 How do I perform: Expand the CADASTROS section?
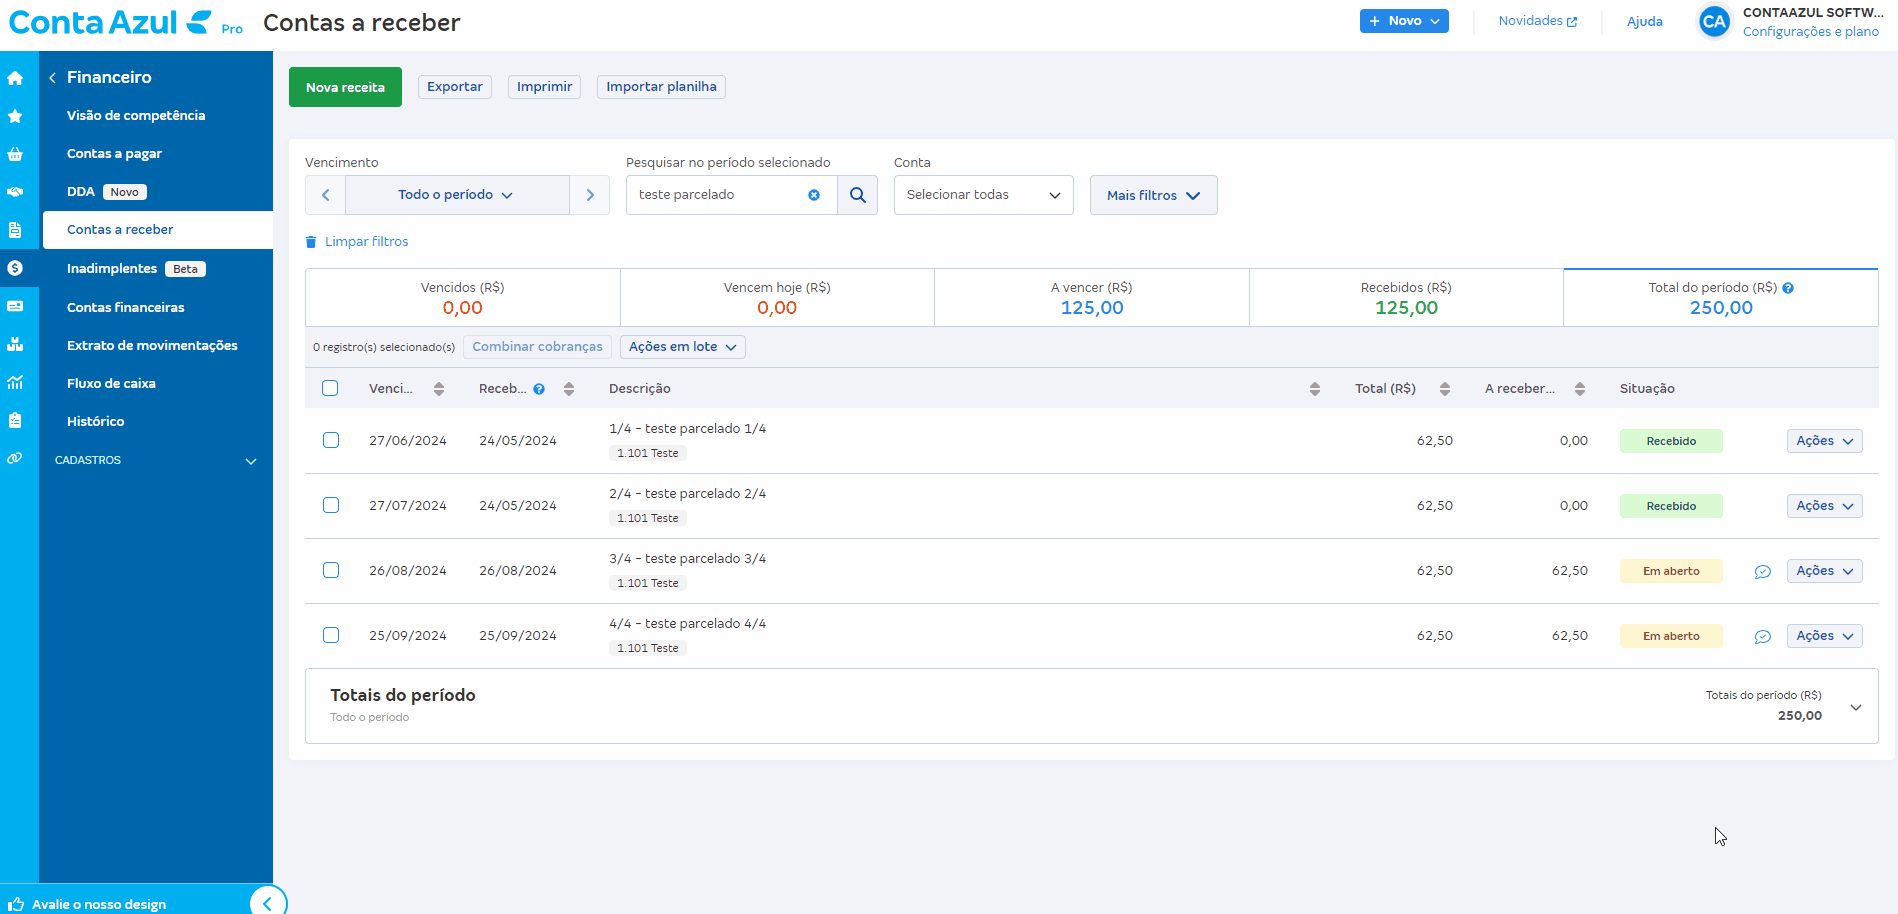156,460
